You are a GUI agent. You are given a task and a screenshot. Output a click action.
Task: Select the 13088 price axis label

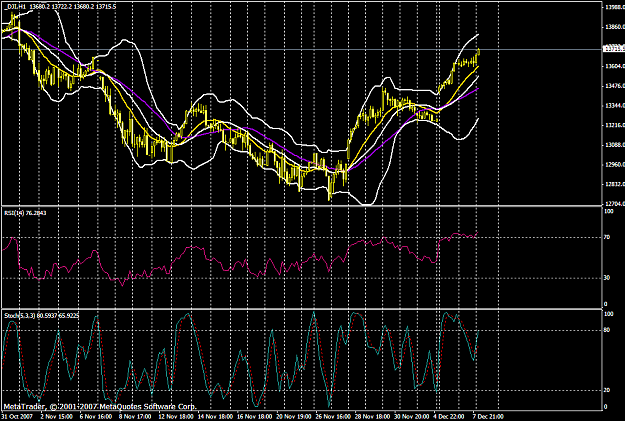(x=615, y=145)
